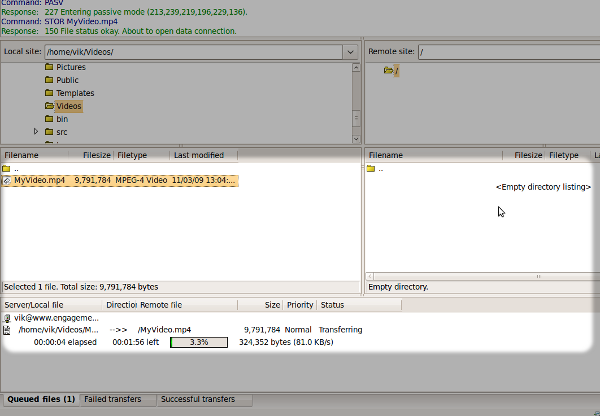Screen dimensions: 600x416
Task: Click the Priority queue column header
Action: pyautogui.click(x=300, y=305)
